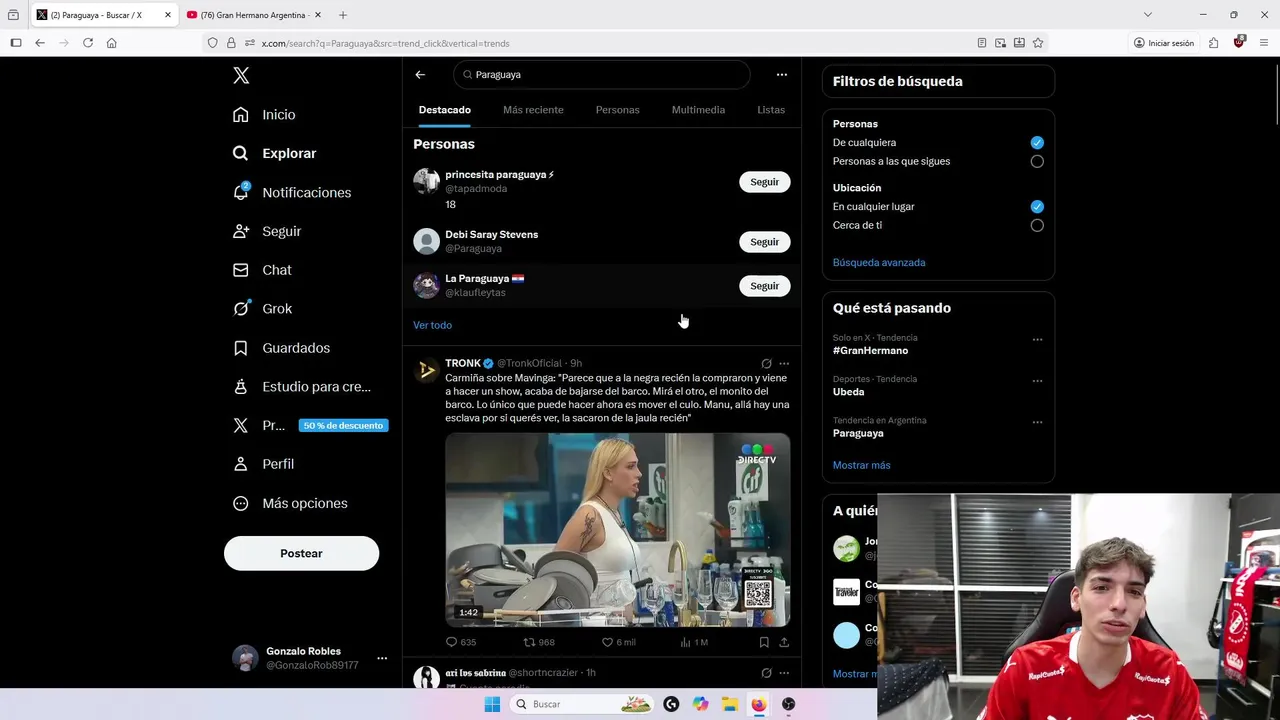Open 'Ver todo' people link
1280x720 pixels.
tap(432, 325)
